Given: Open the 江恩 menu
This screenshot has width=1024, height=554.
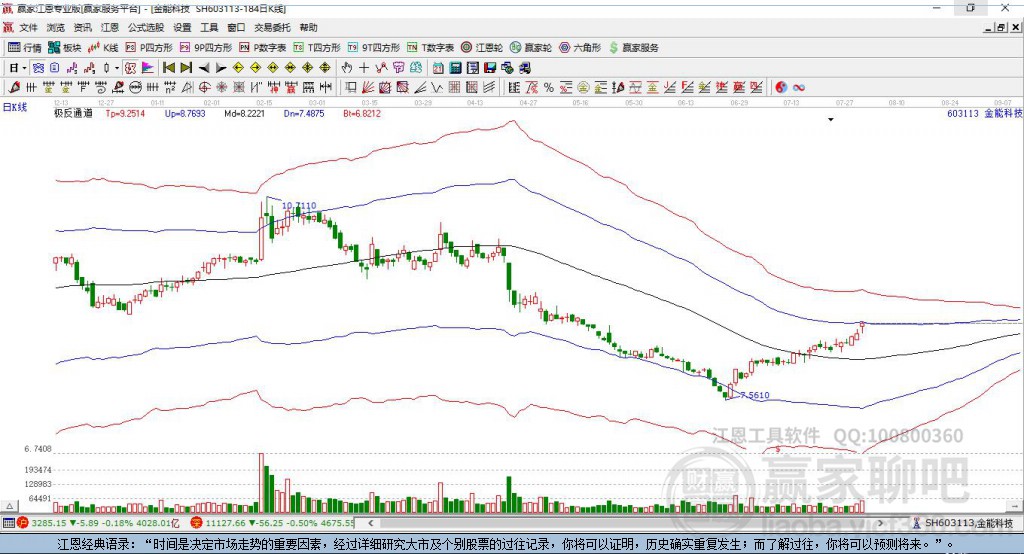Looking at the screenshot, I should [110, 27].
